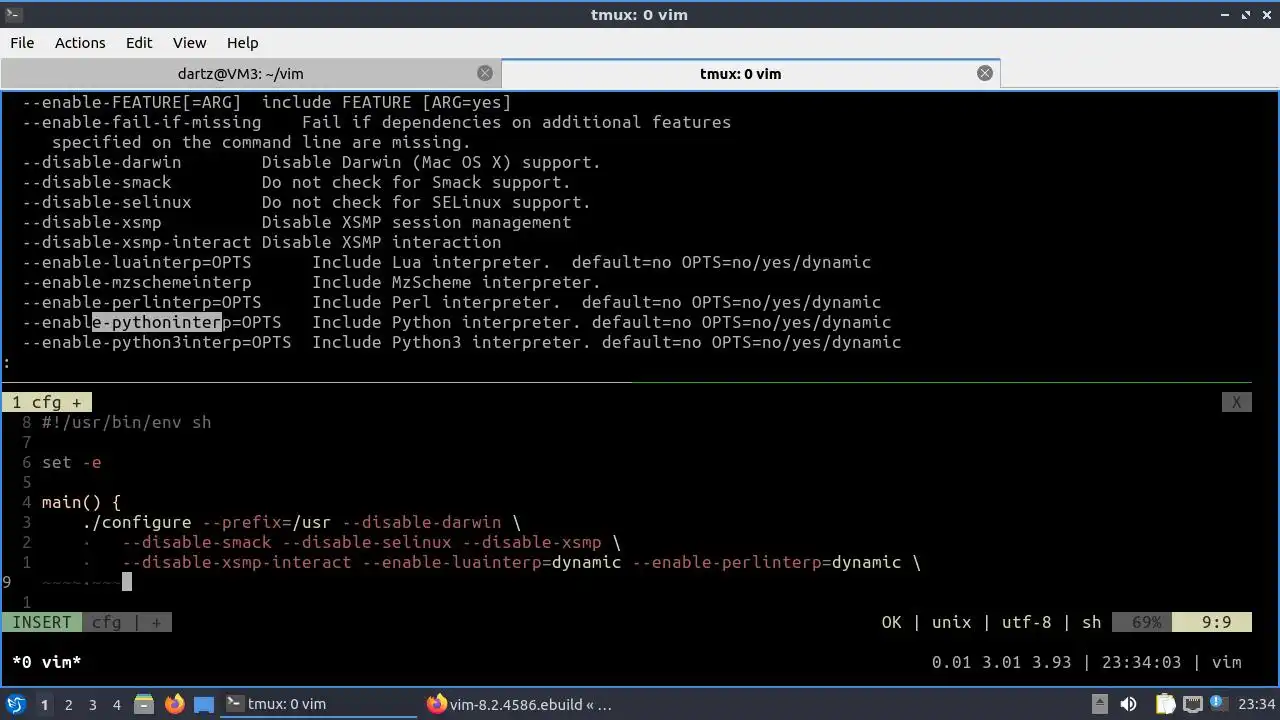Click the wired network tray icon
Image resolution: width=1280 pixels, height=720 pixels.
[x=1193, y=704]
